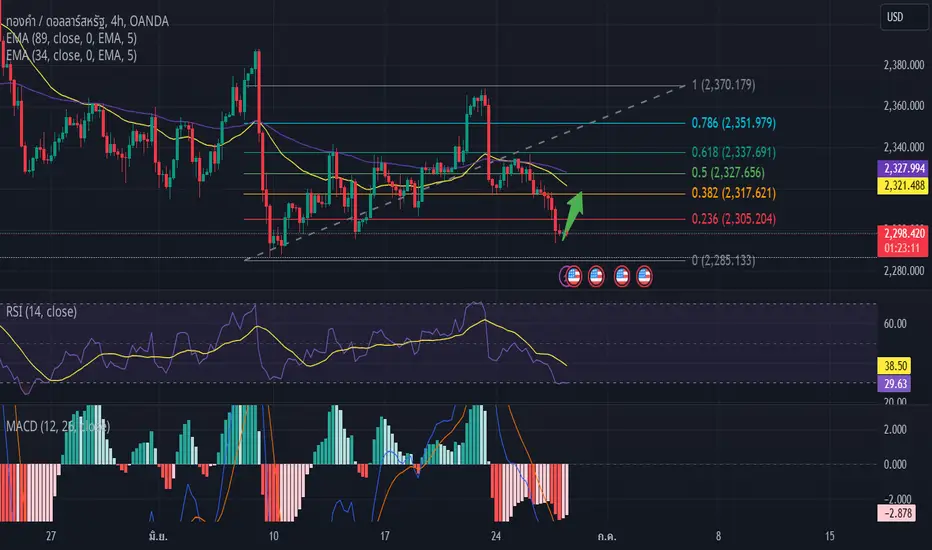The height and width of the screenshot is (550, 932).
Task: Click the yellow 38.50 RSI value tag
Action: pyautogui.click(x=895, y=366)
